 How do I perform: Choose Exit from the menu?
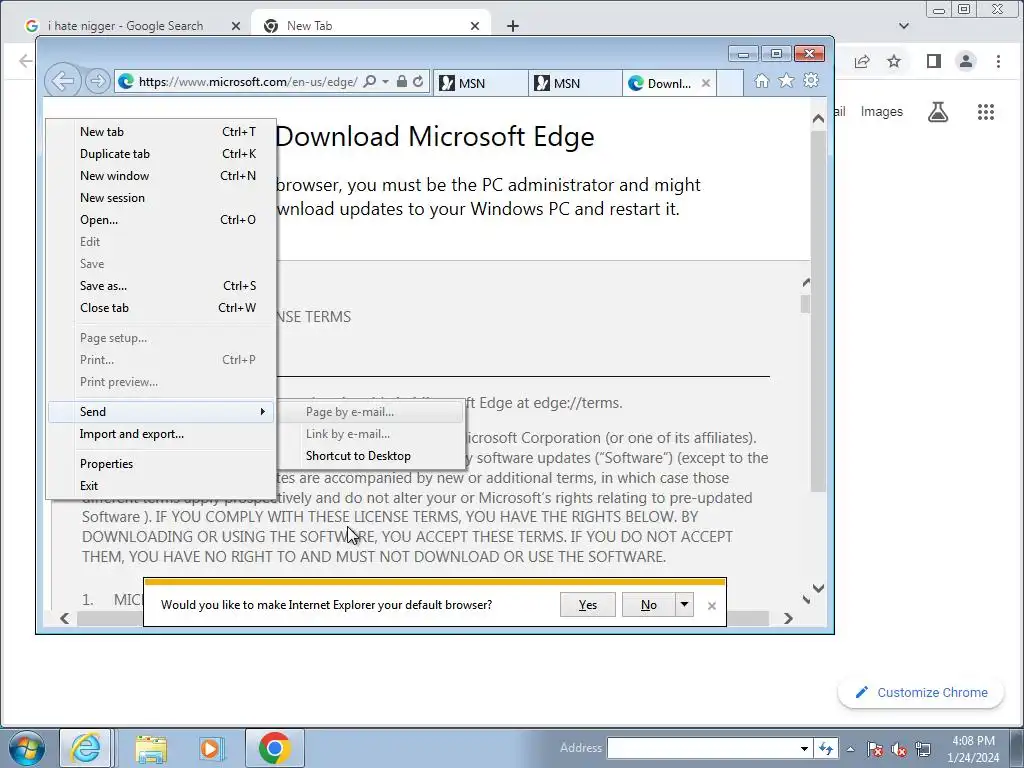point(161,486)
